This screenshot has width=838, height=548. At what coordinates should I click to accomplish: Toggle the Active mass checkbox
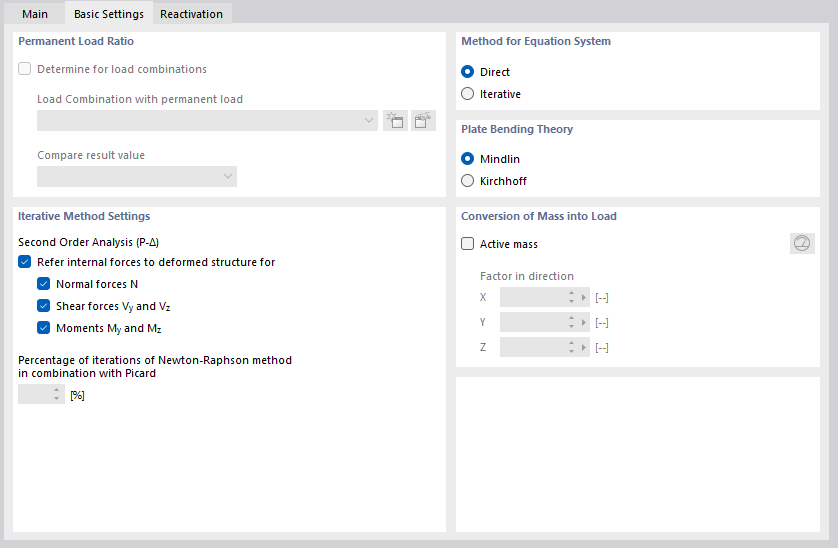pos(467,244)
